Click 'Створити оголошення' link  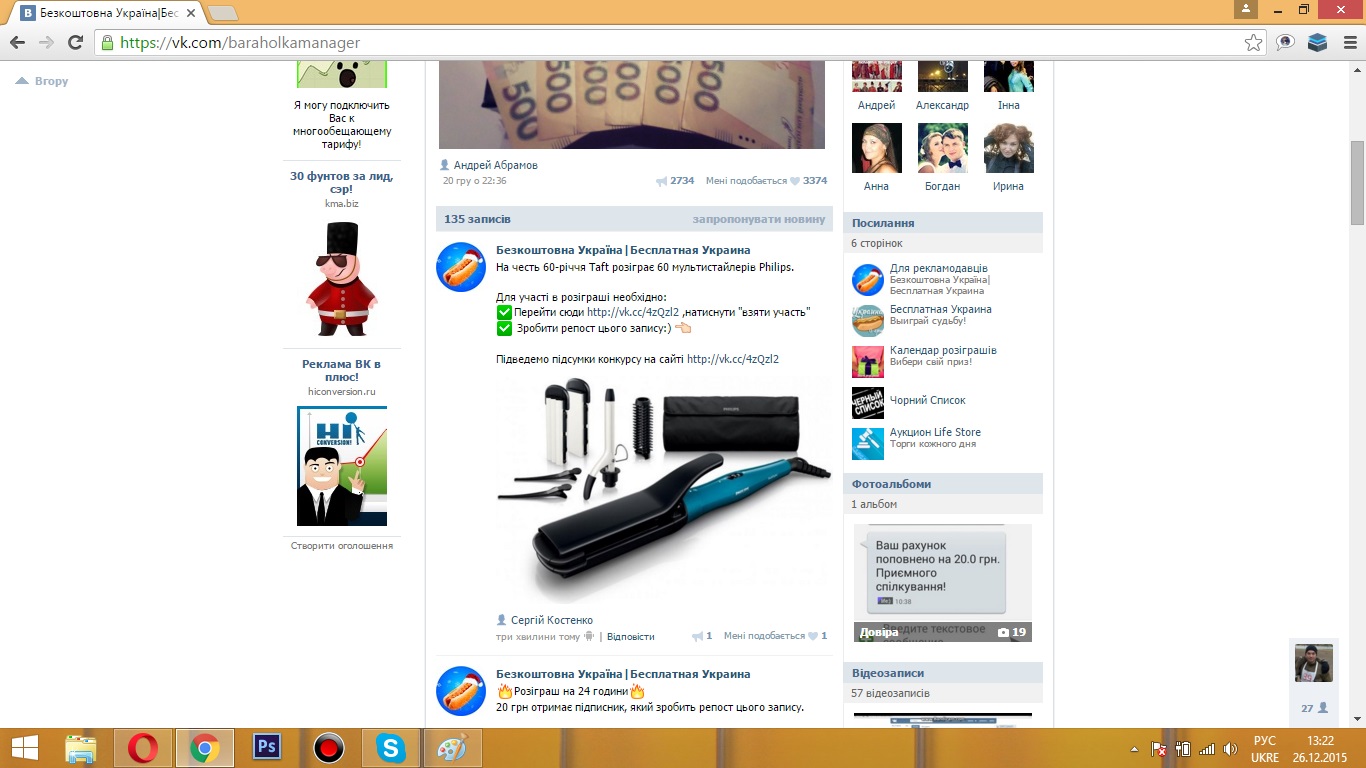pyautogui.click(x=342, y=546)
